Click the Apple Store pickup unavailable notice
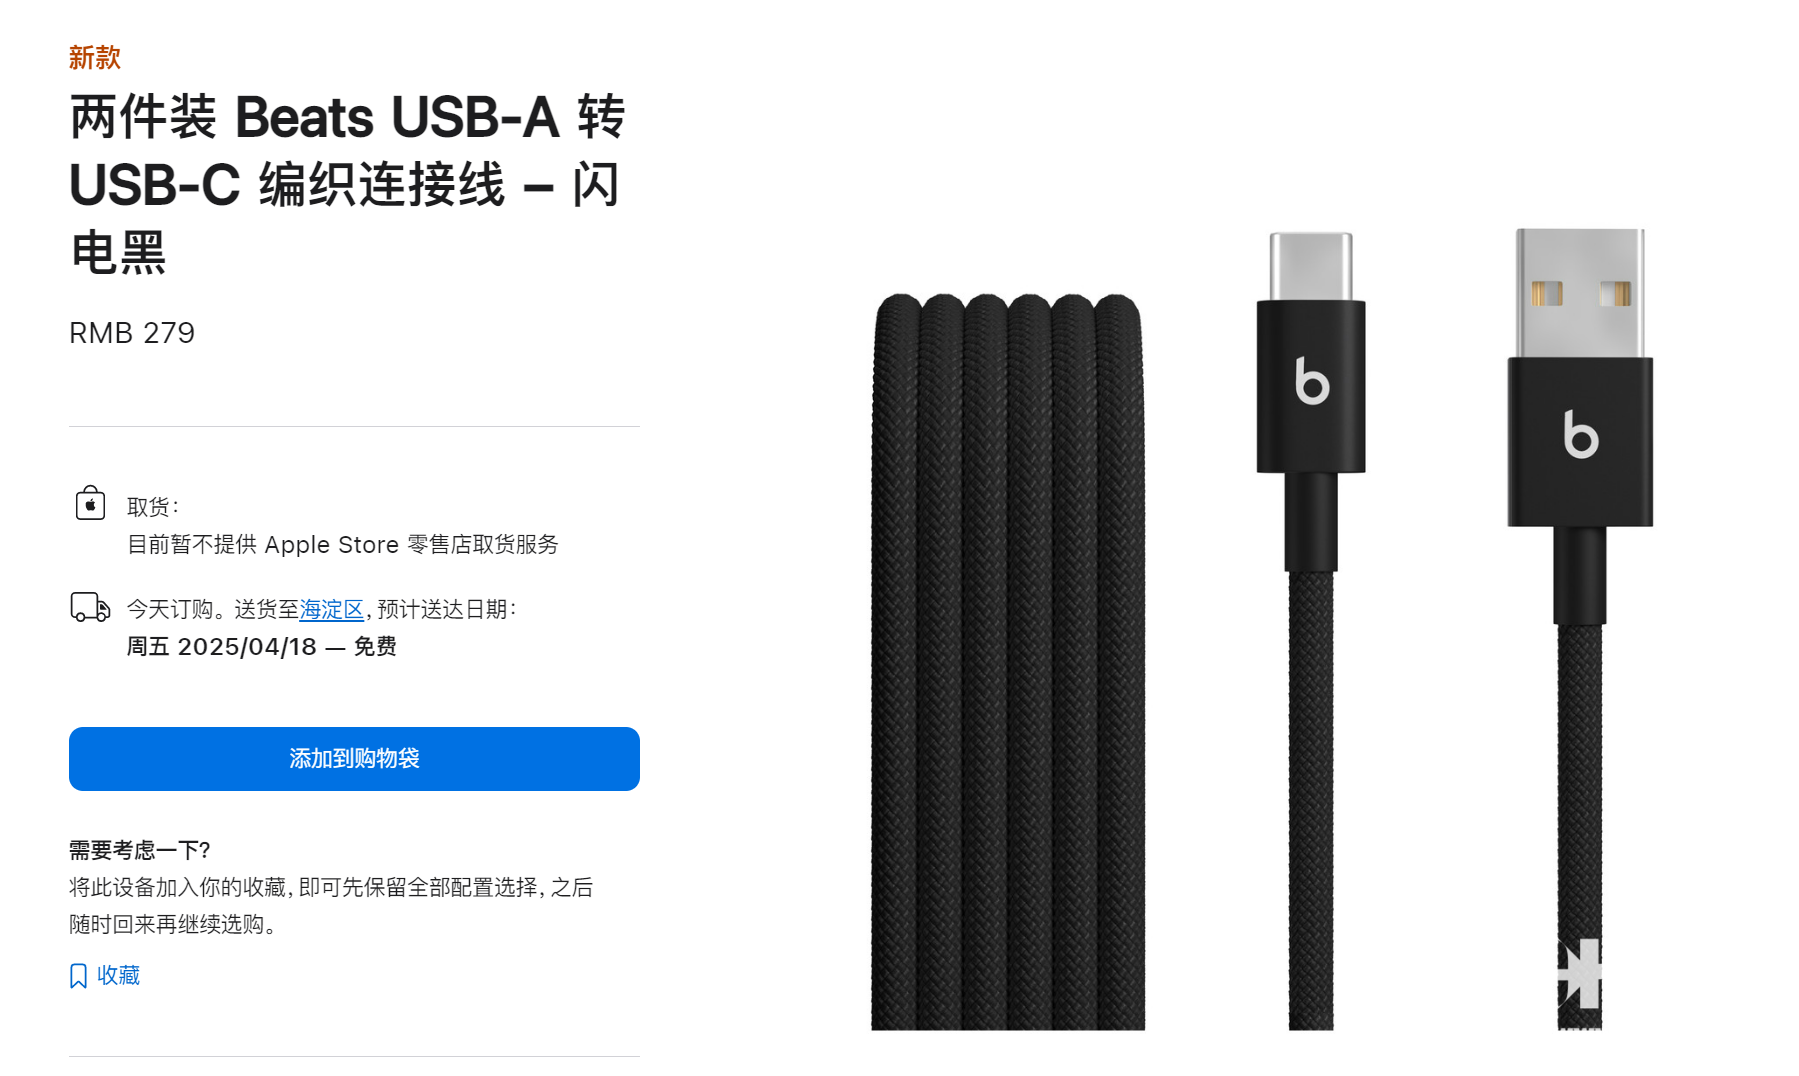The height and width of the screenshot is (1076, 1799). click(x=343, y=545)
